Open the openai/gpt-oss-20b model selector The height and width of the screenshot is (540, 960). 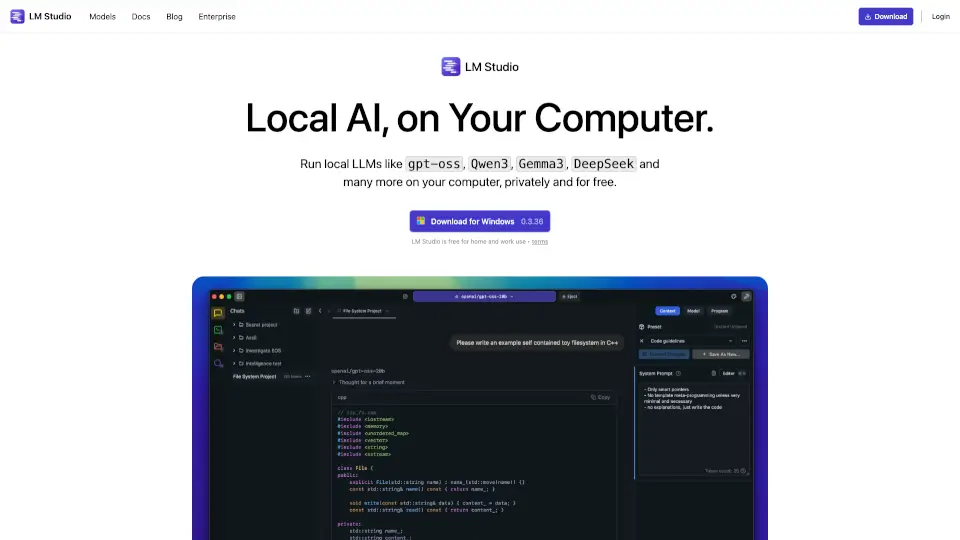[484, 296]
